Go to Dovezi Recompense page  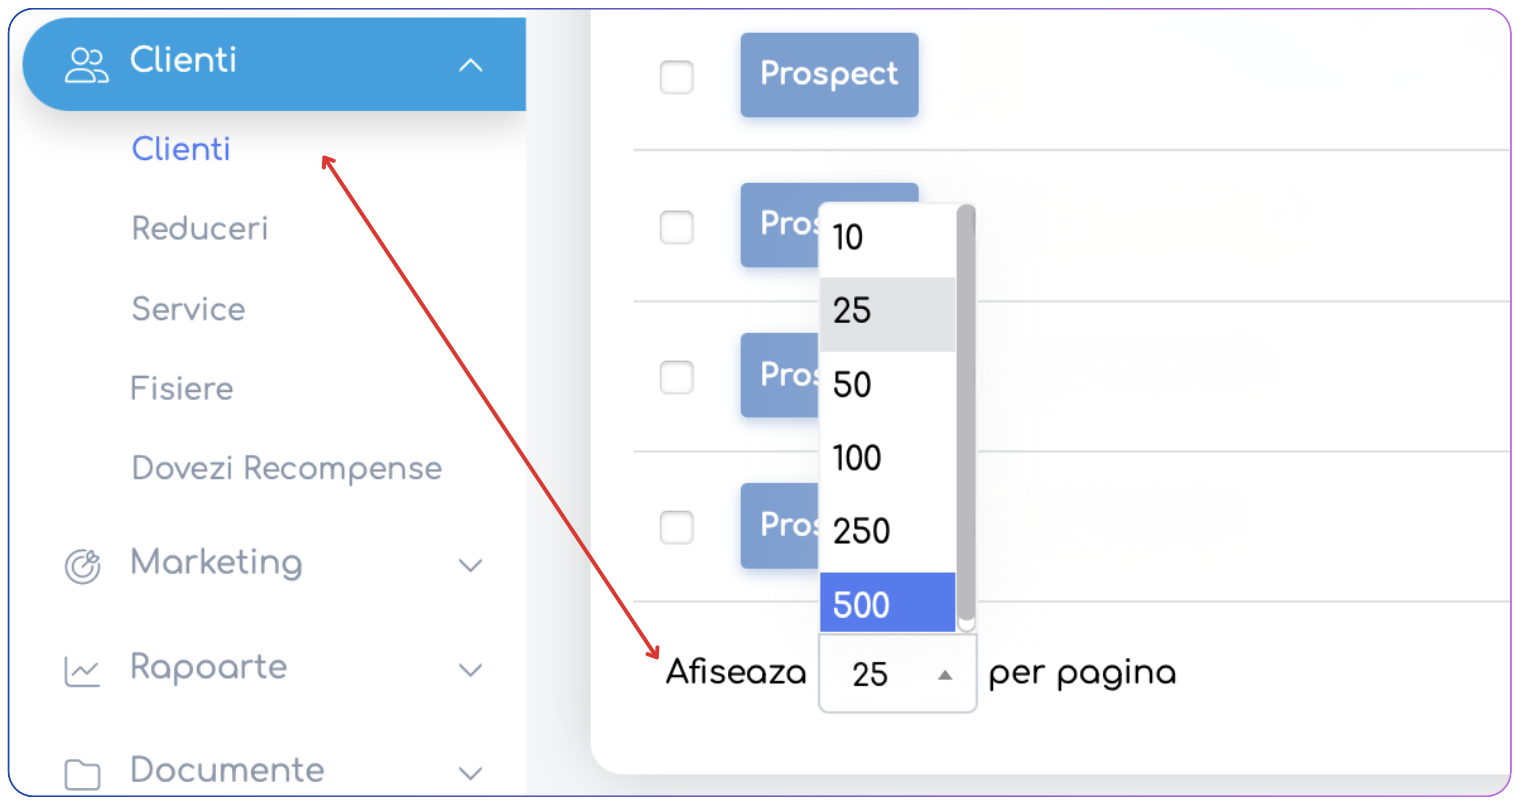pos(287,468)
